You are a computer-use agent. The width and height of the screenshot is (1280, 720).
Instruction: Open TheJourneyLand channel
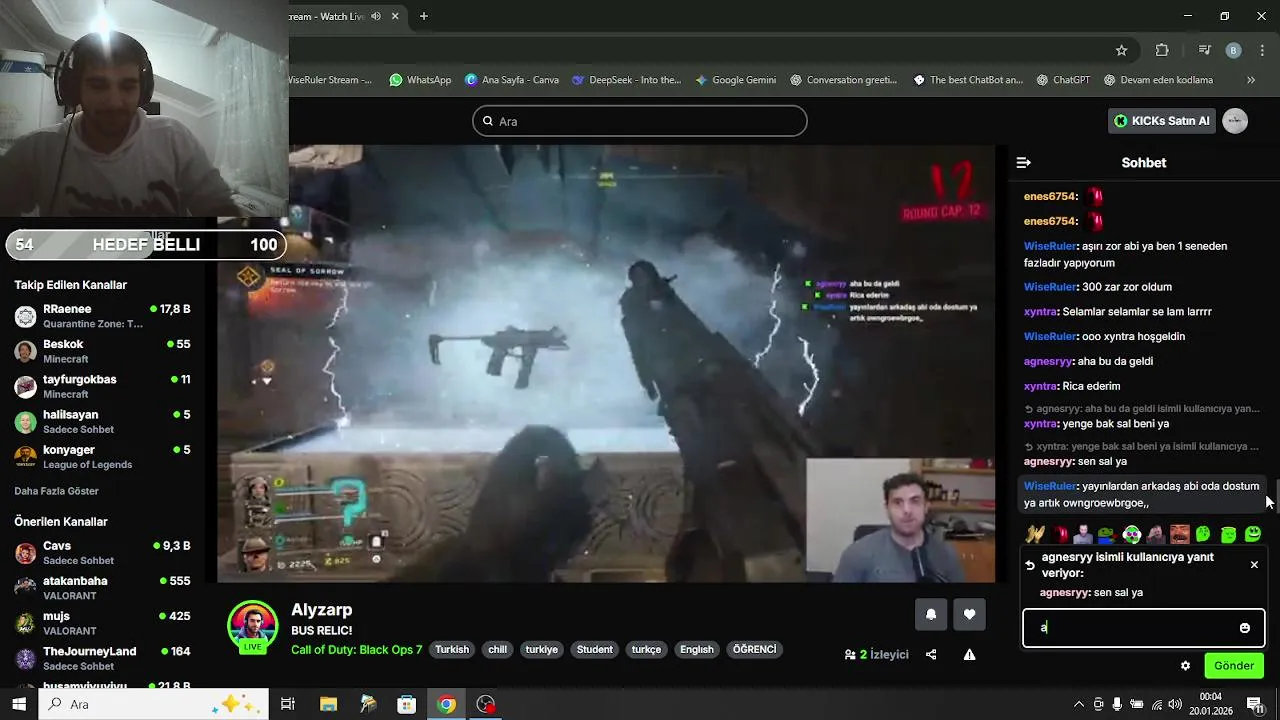pos(102,658)
